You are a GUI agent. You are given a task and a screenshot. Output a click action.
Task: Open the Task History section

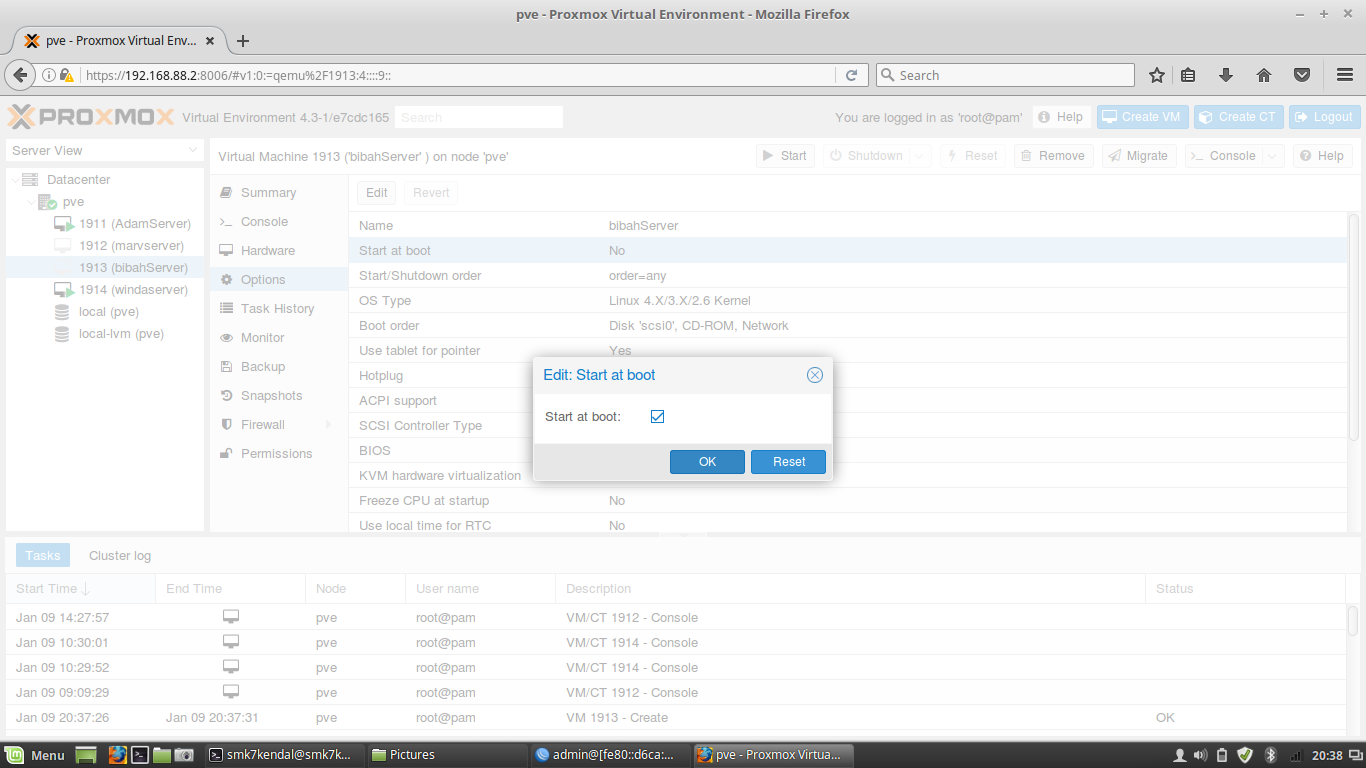[x=277, y=309]
